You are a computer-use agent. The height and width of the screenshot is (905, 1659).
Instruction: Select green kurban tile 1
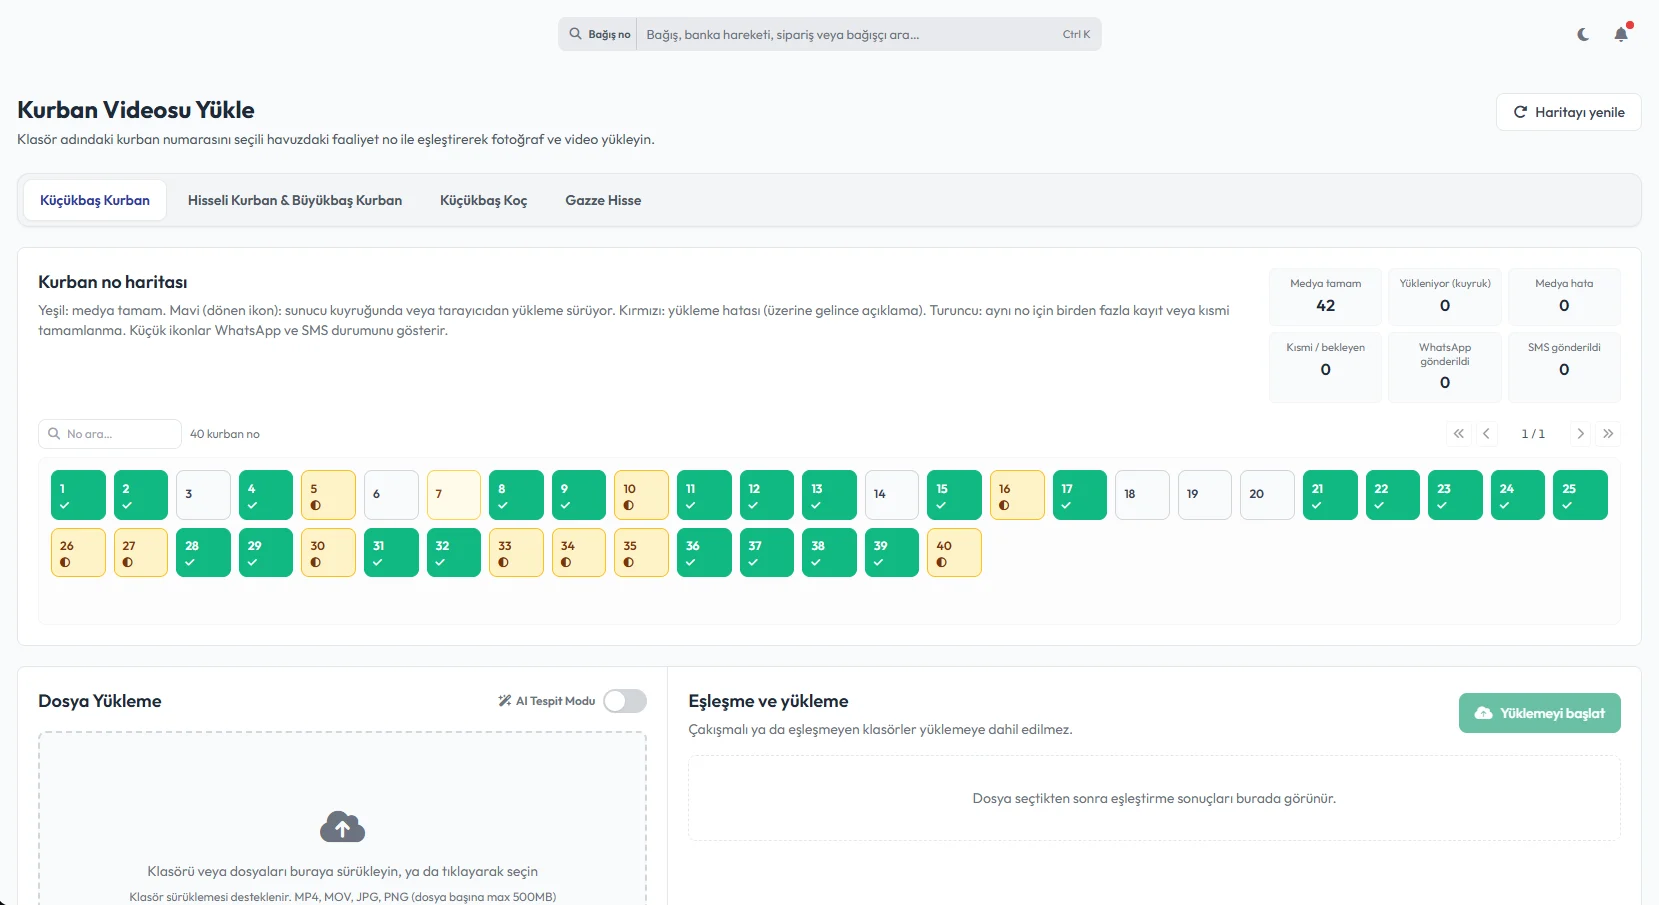(78, 495)
